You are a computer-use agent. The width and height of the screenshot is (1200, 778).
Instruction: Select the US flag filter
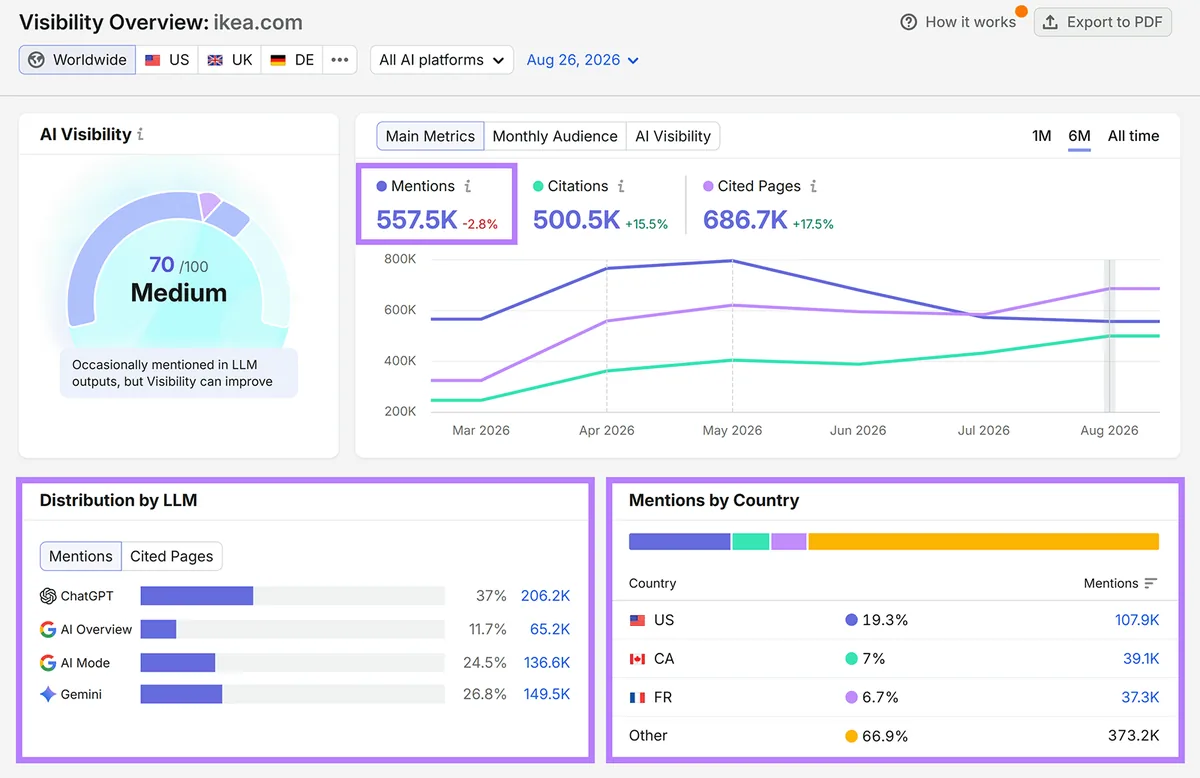(167, 60)
